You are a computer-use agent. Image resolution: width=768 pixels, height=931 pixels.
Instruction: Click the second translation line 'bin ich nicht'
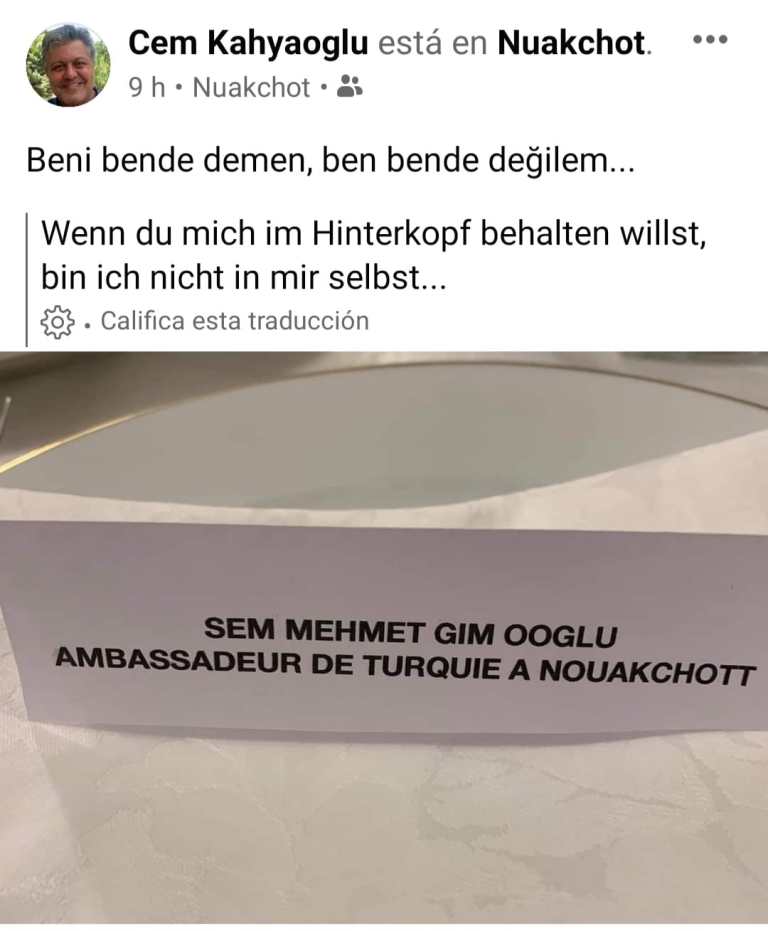coord(243,277)
